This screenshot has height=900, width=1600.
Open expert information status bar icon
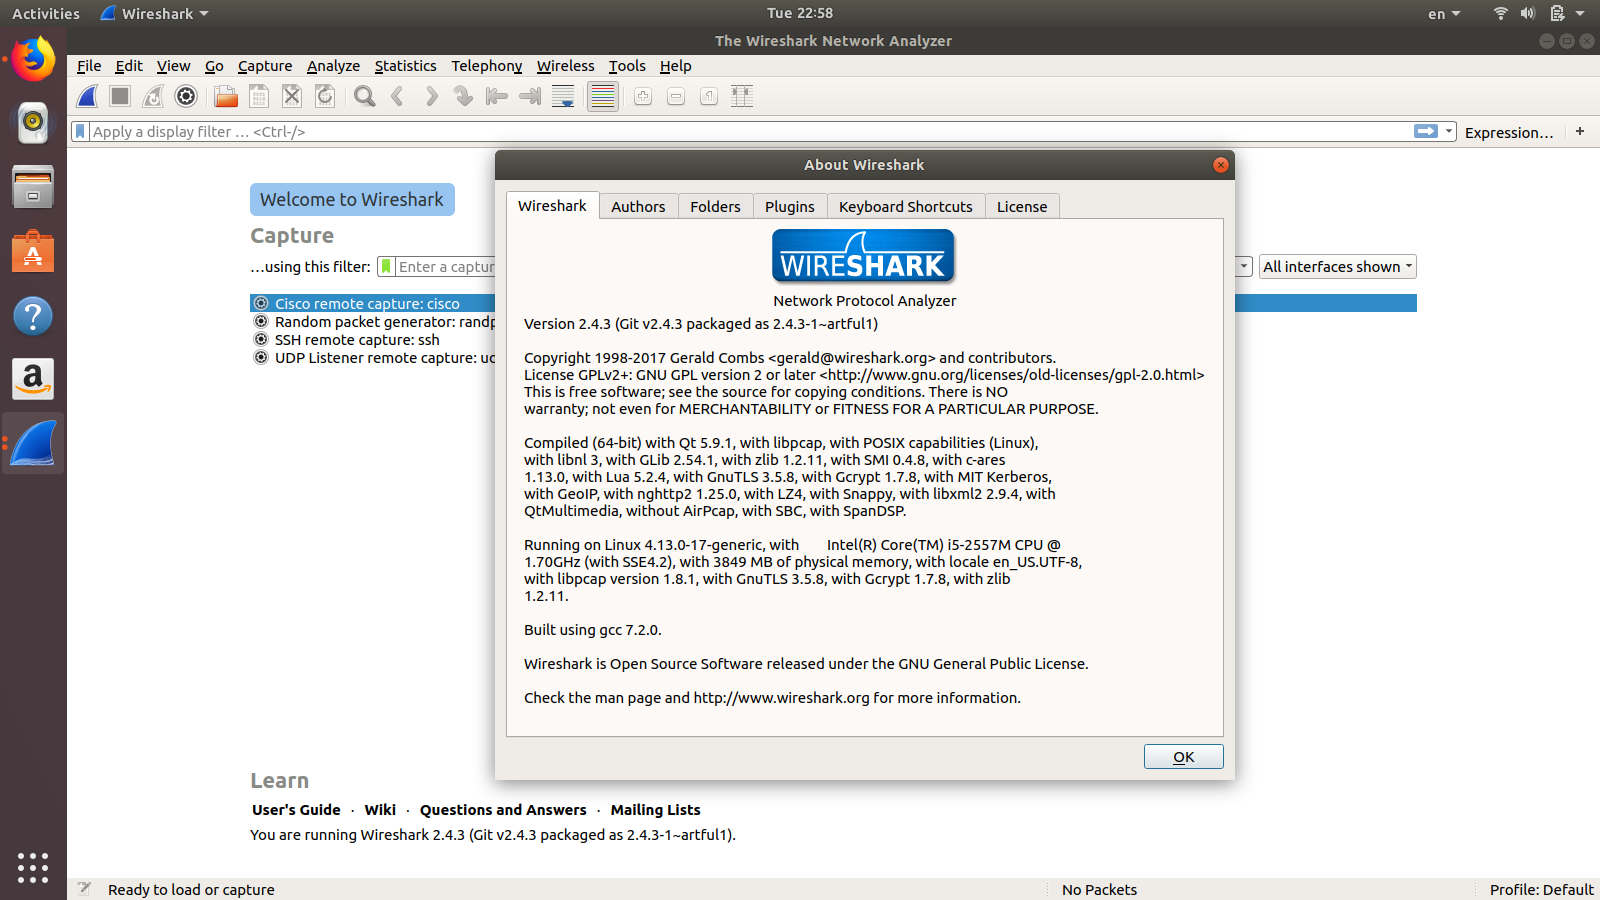point(85,889)
